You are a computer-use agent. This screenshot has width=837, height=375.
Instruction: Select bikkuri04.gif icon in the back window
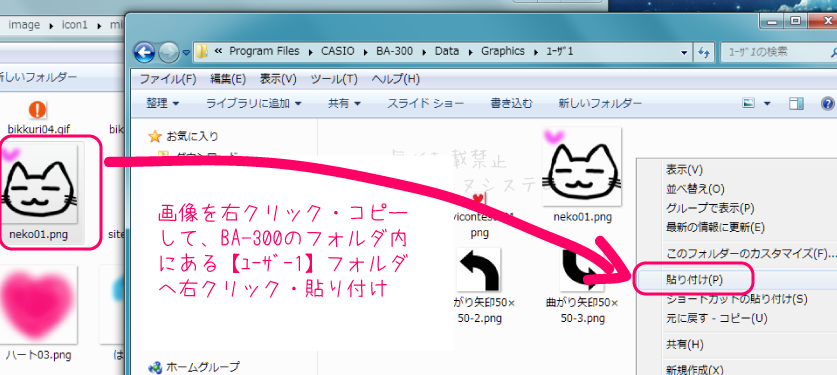(x=38, y=110)
